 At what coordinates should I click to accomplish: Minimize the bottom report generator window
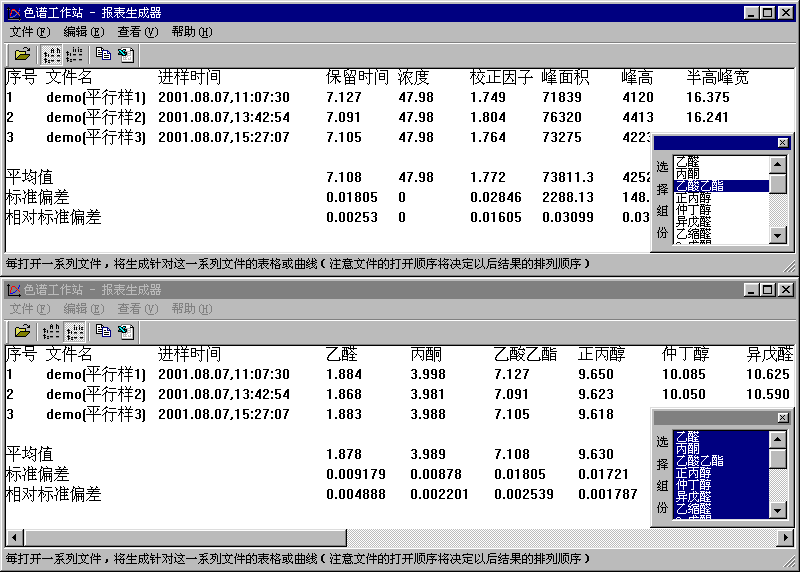pos(751,290)
